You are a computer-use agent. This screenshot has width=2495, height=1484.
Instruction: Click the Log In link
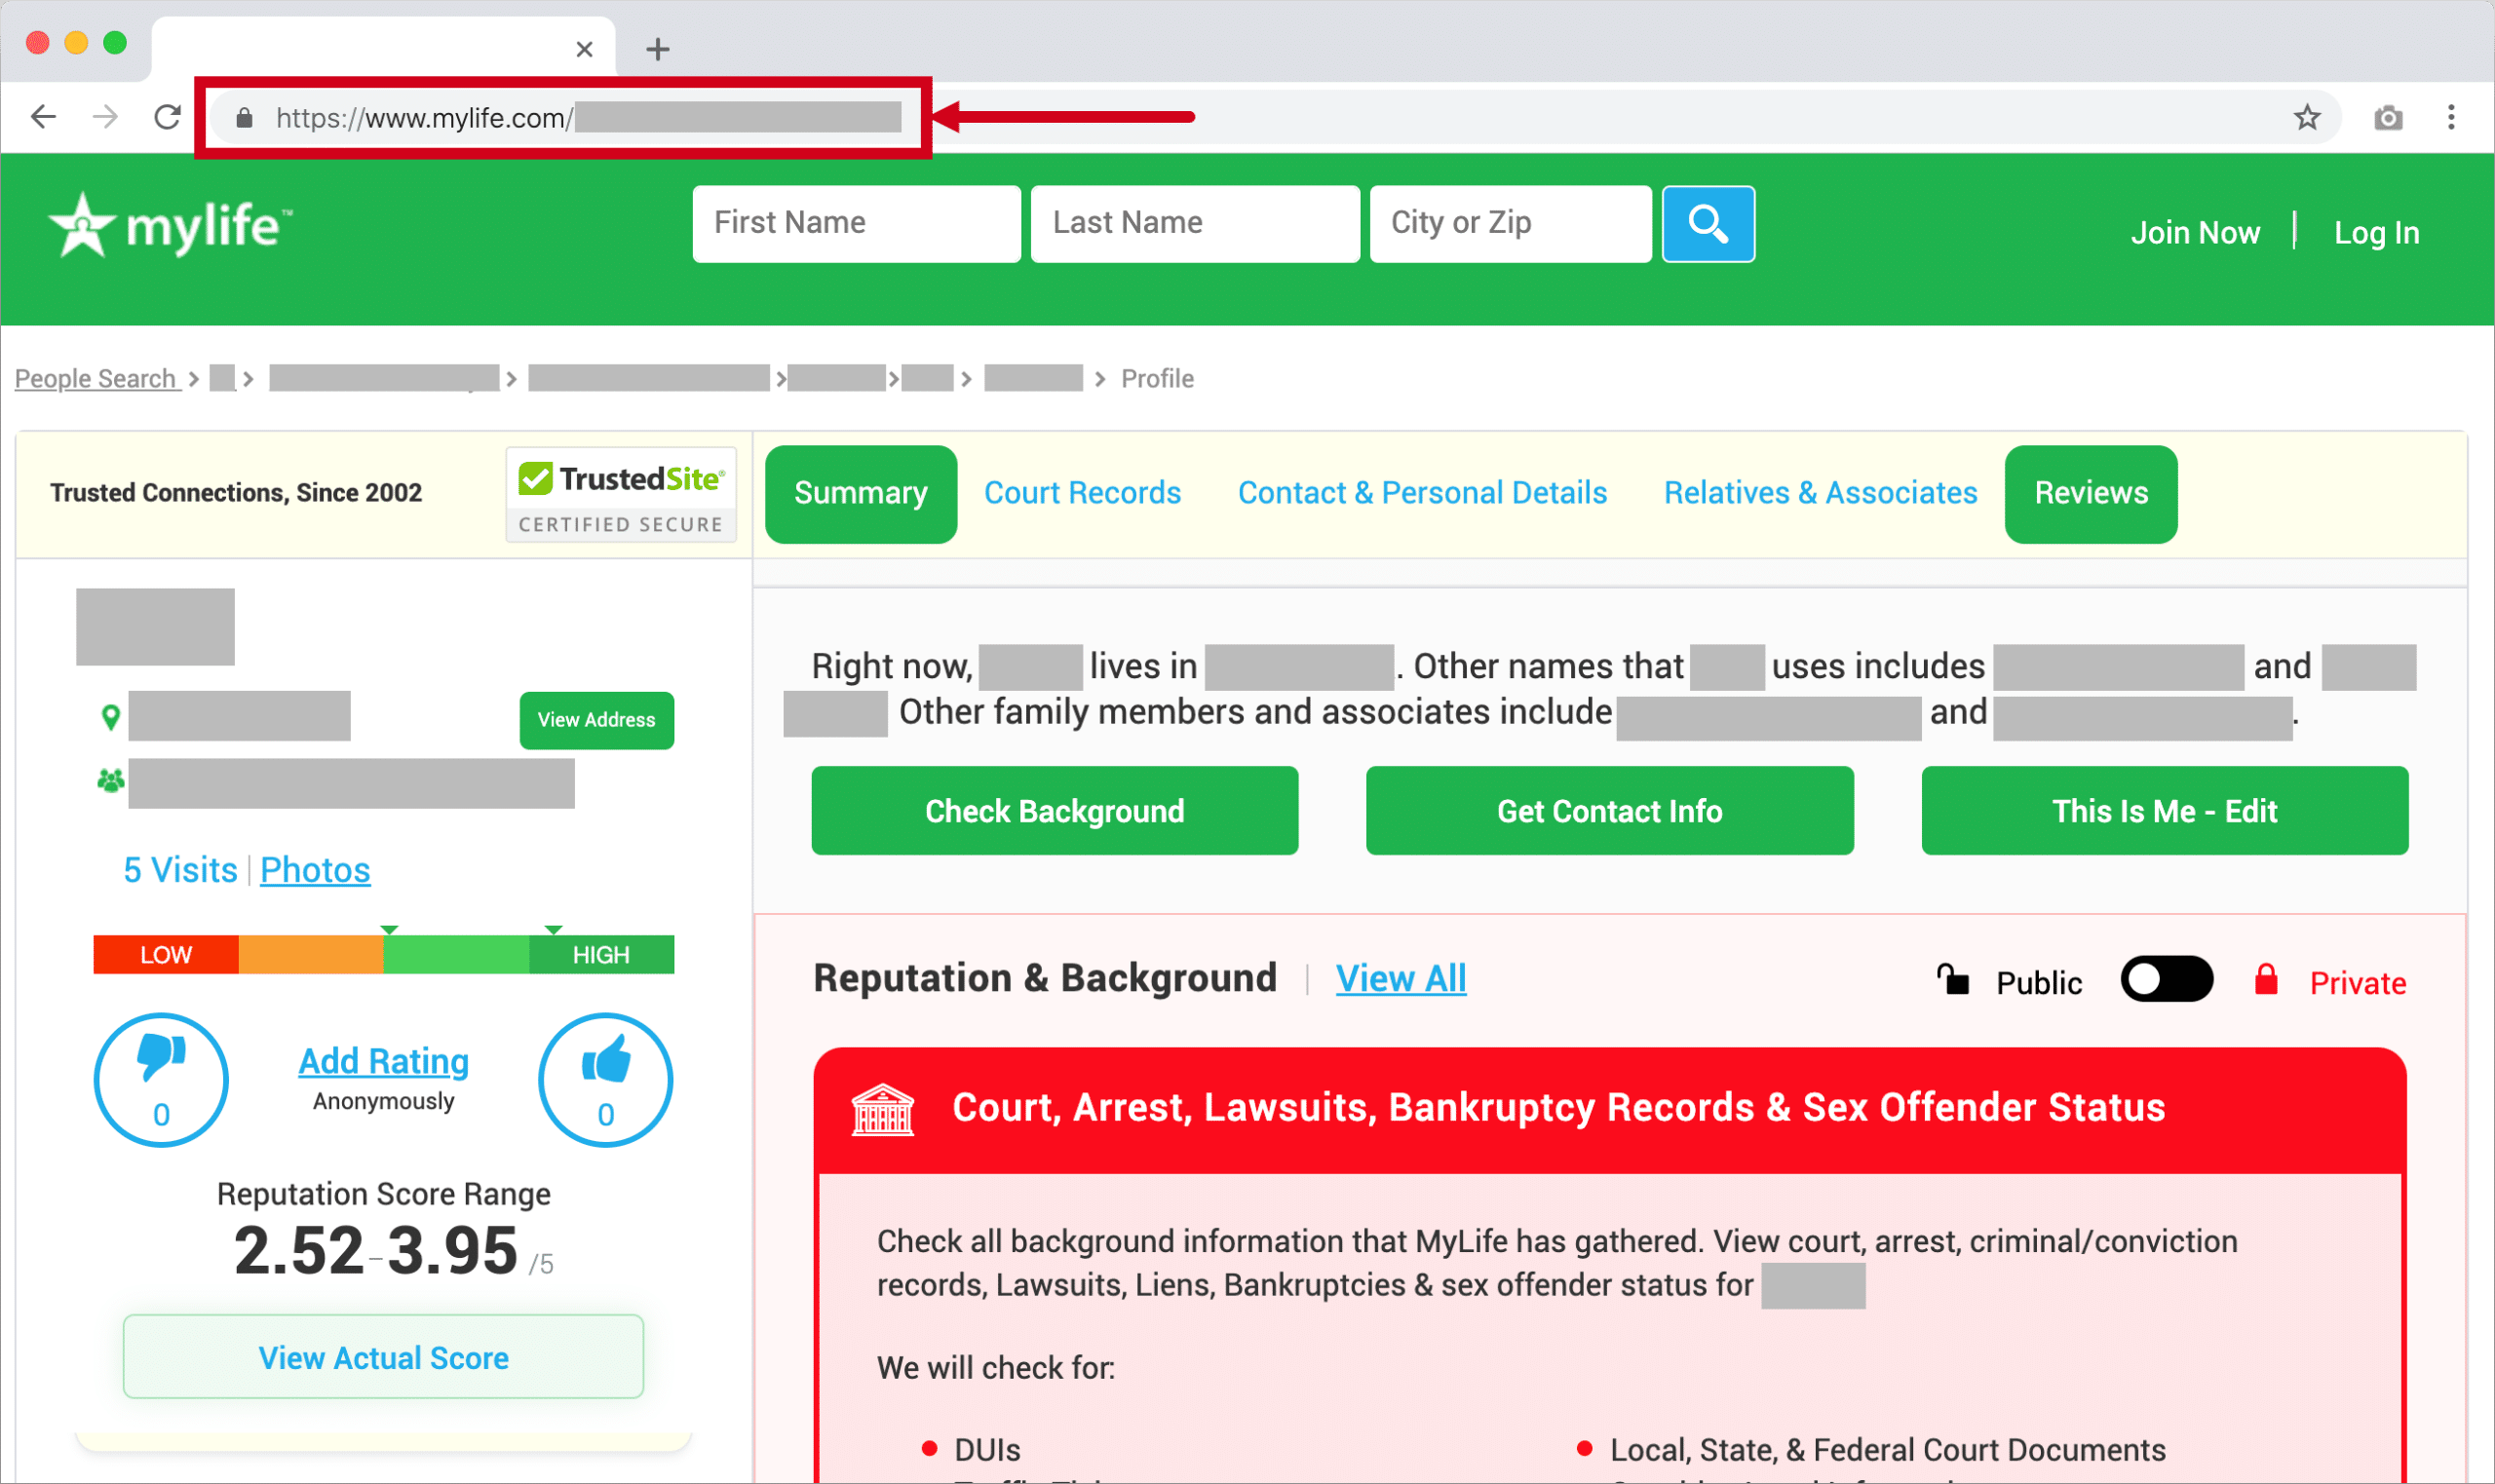(x=2375, y=233)
